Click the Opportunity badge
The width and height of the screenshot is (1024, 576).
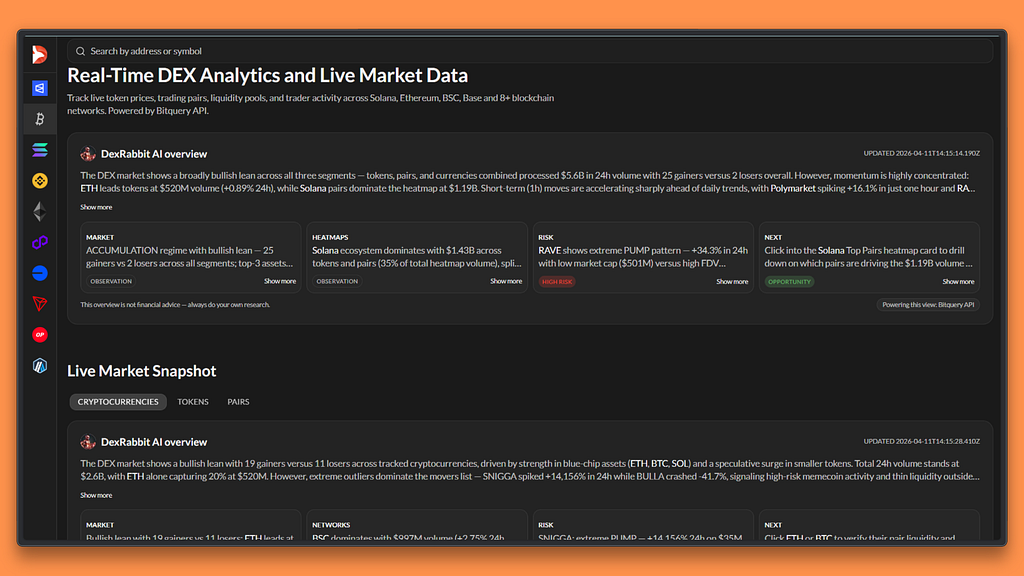pos(789,281)
